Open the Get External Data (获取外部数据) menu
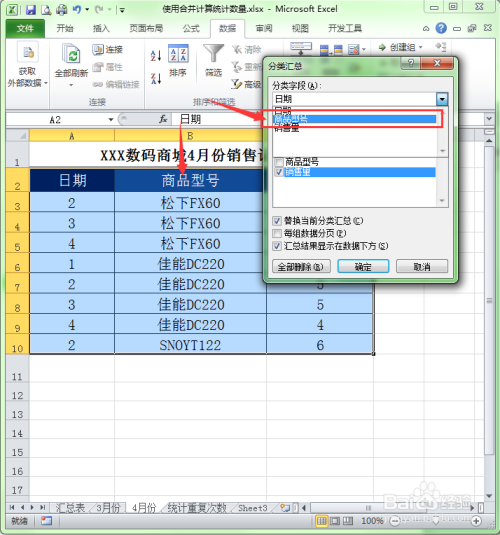This screenshot has height=535, width=500. tap(27, 65)
